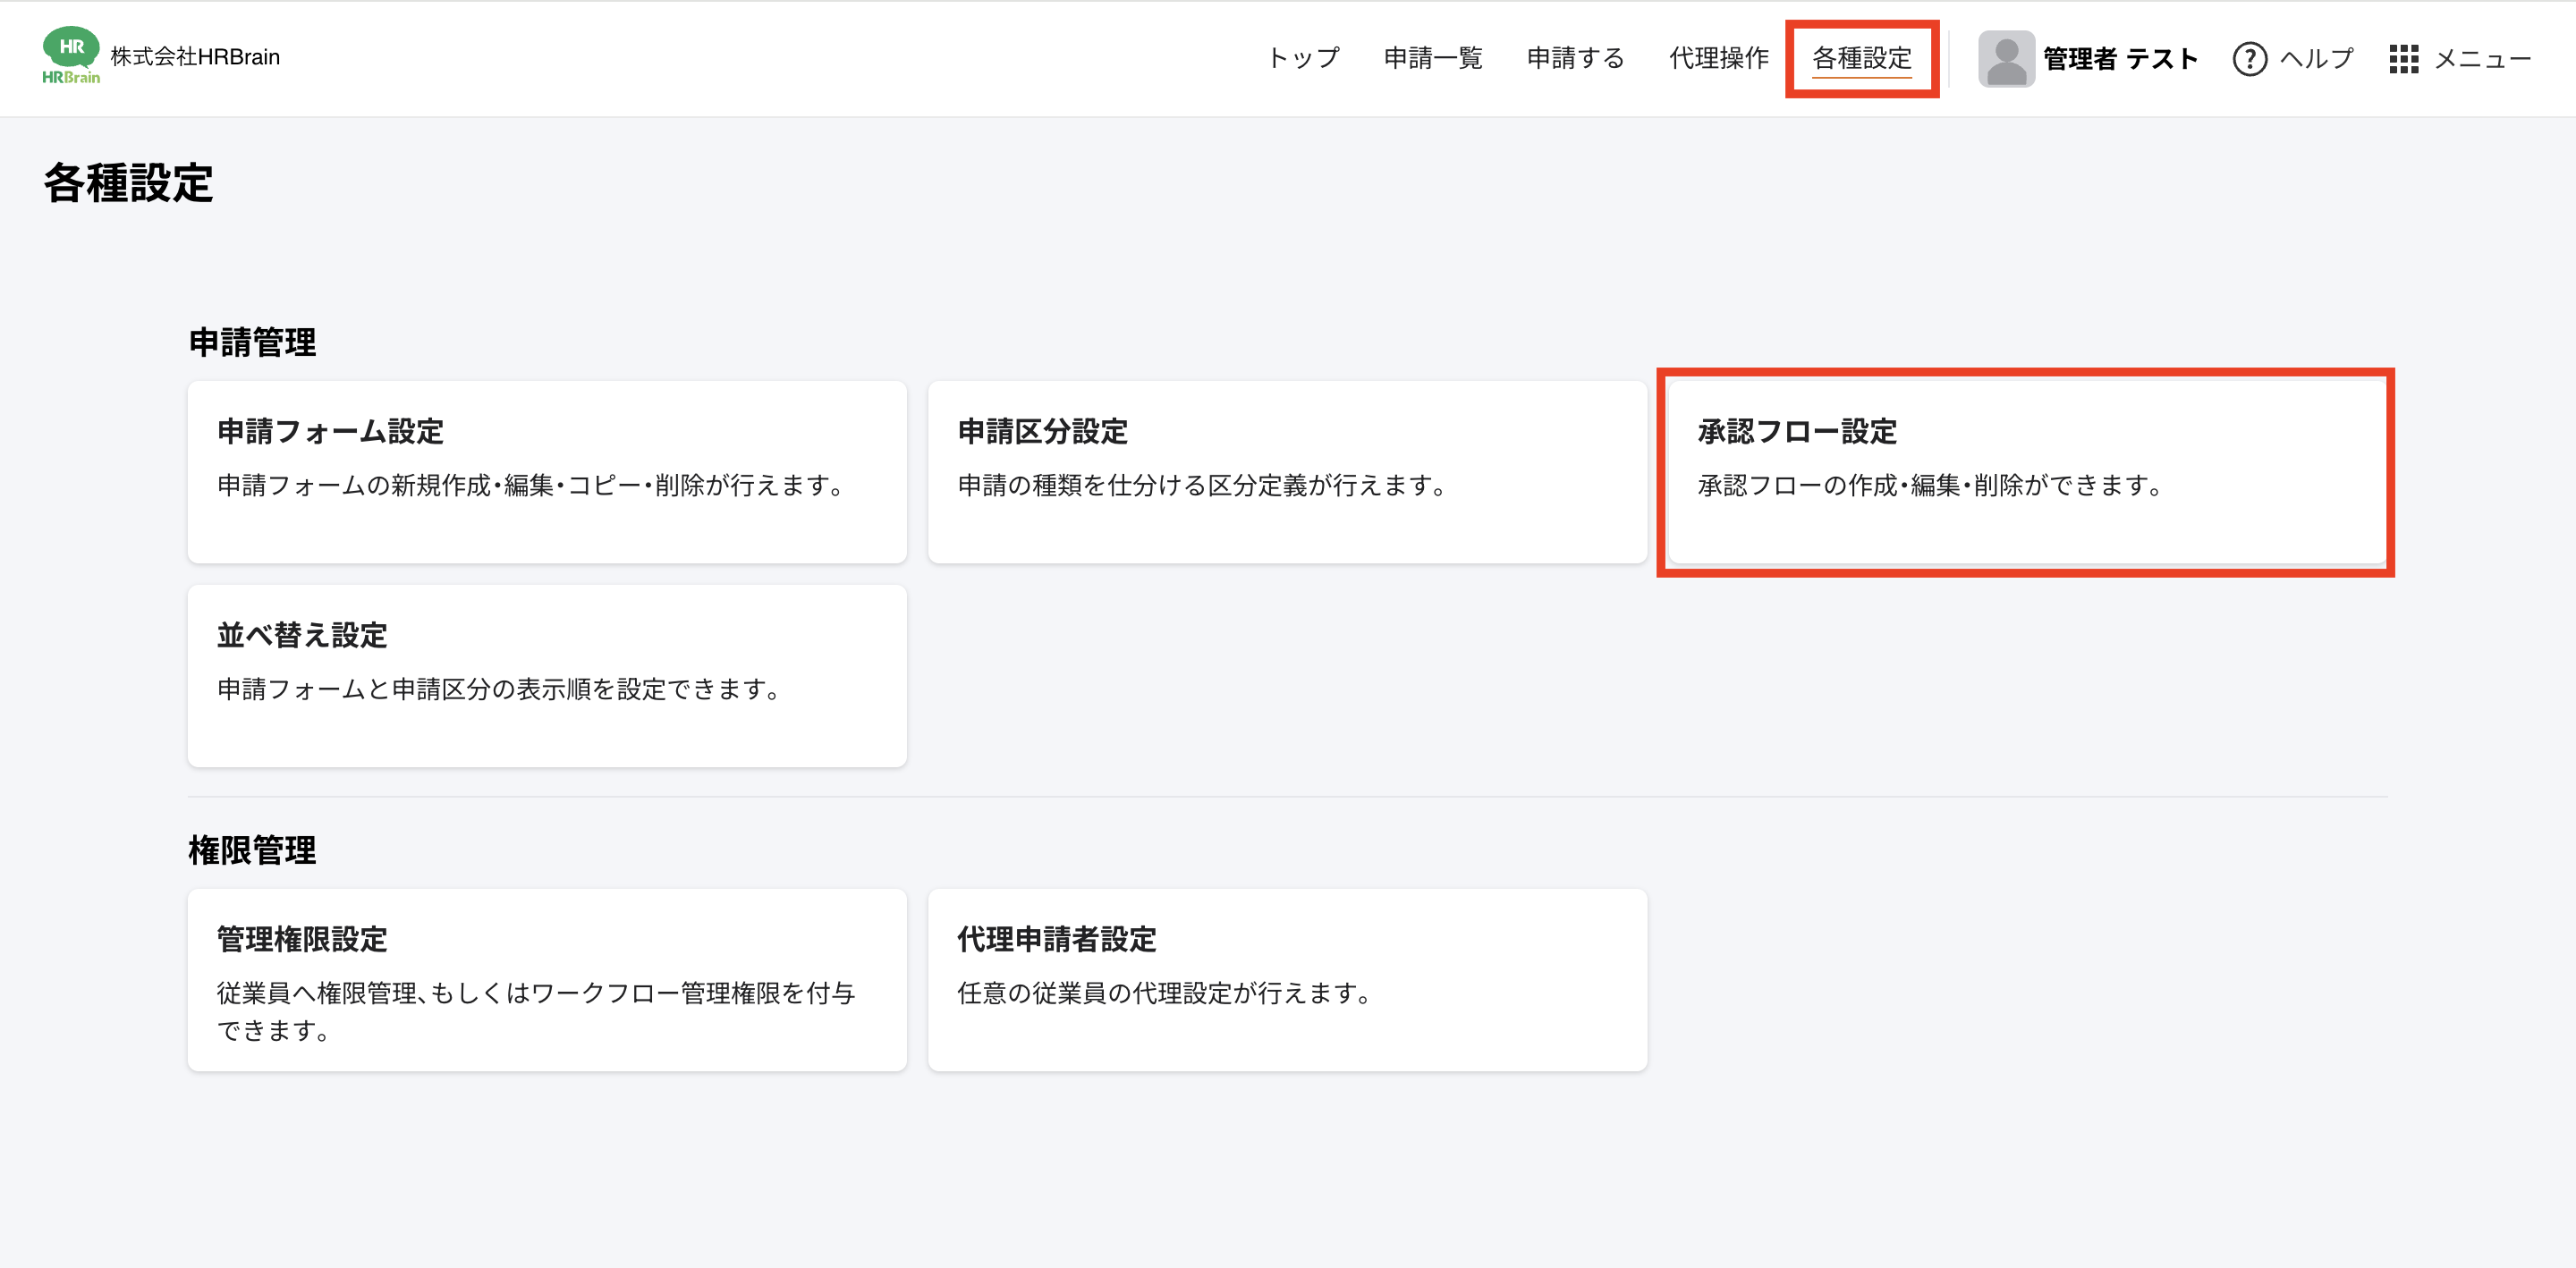Viewport: 2576px width, 1268px height.
Task: Click the user avatar icon
Action: (x=2005, y=58)
